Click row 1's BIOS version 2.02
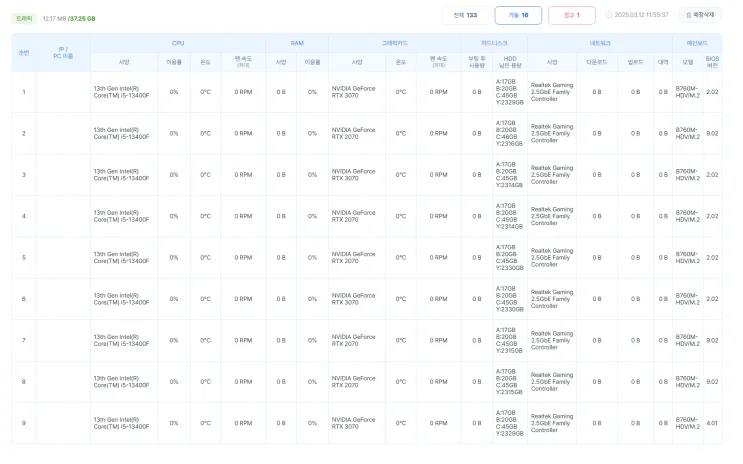743x464 pixels. [x=712, y=92]
